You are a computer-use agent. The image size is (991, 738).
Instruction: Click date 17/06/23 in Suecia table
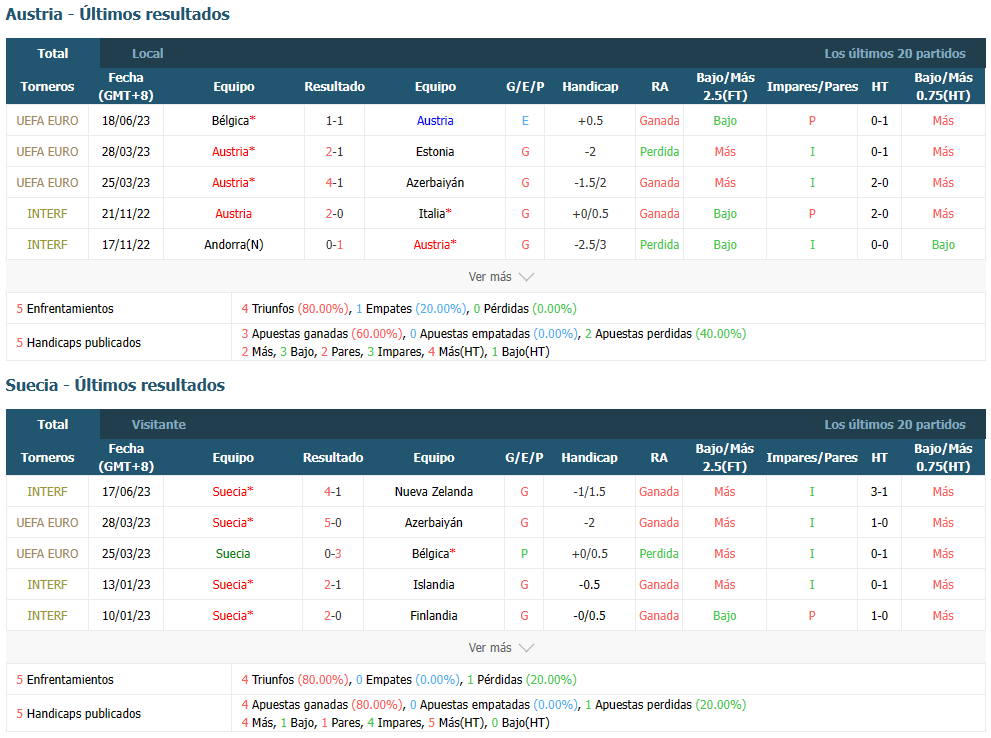pyautogui.click(x=126, y=492)
